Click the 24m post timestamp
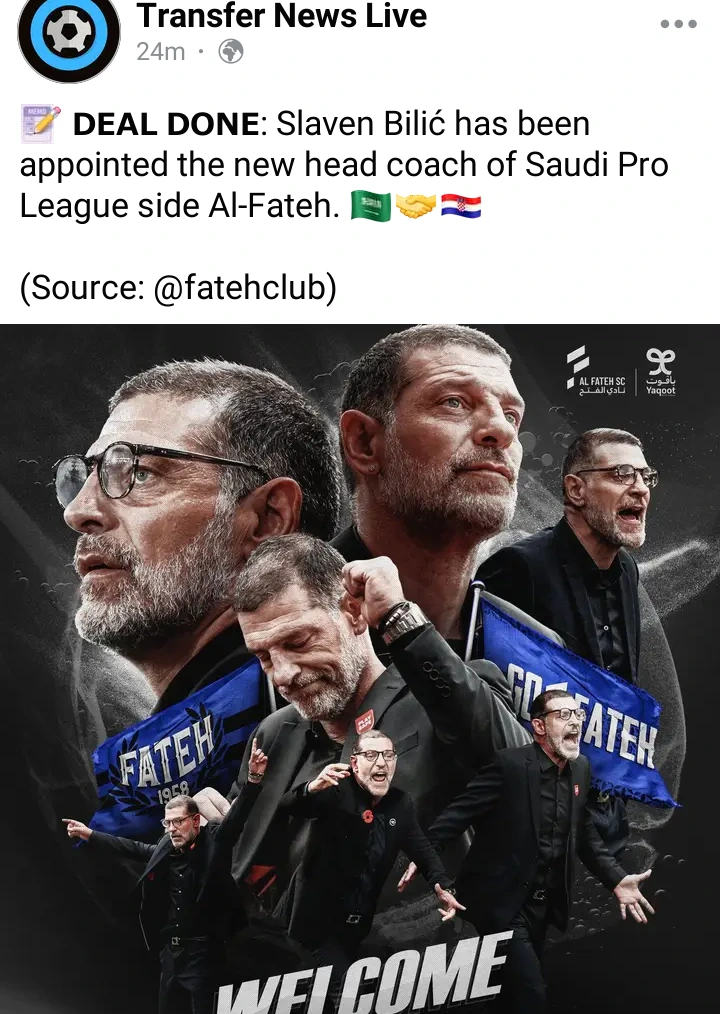This screenshot has width=720, height=1014. (160, 51)
